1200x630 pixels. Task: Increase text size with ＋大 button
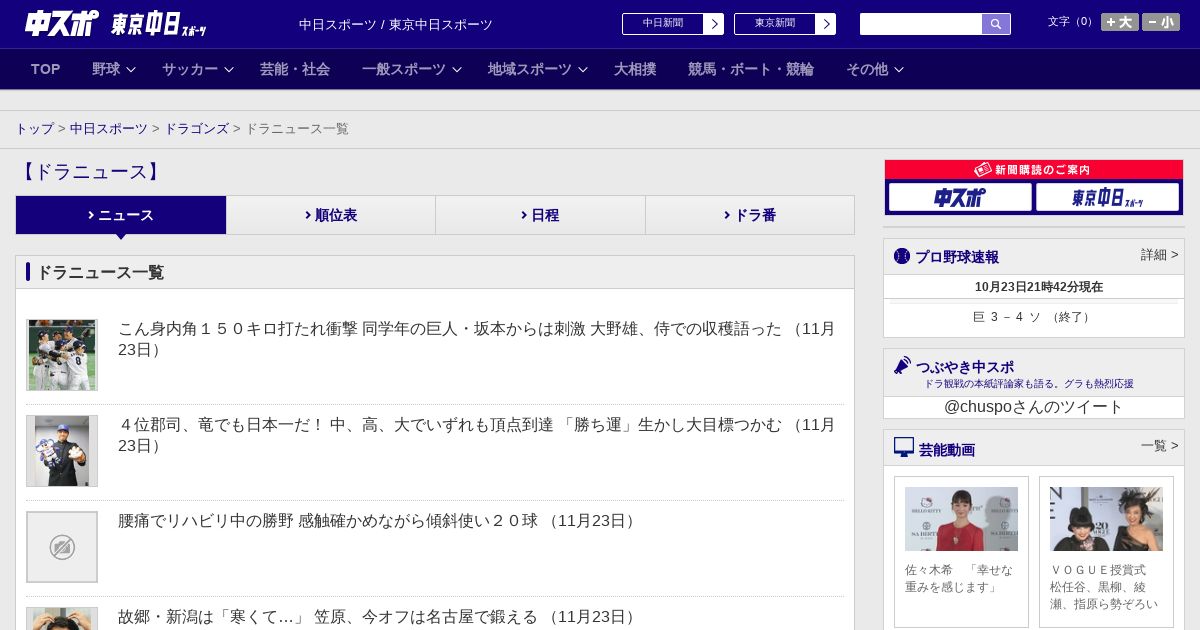tap(1119, 22)
